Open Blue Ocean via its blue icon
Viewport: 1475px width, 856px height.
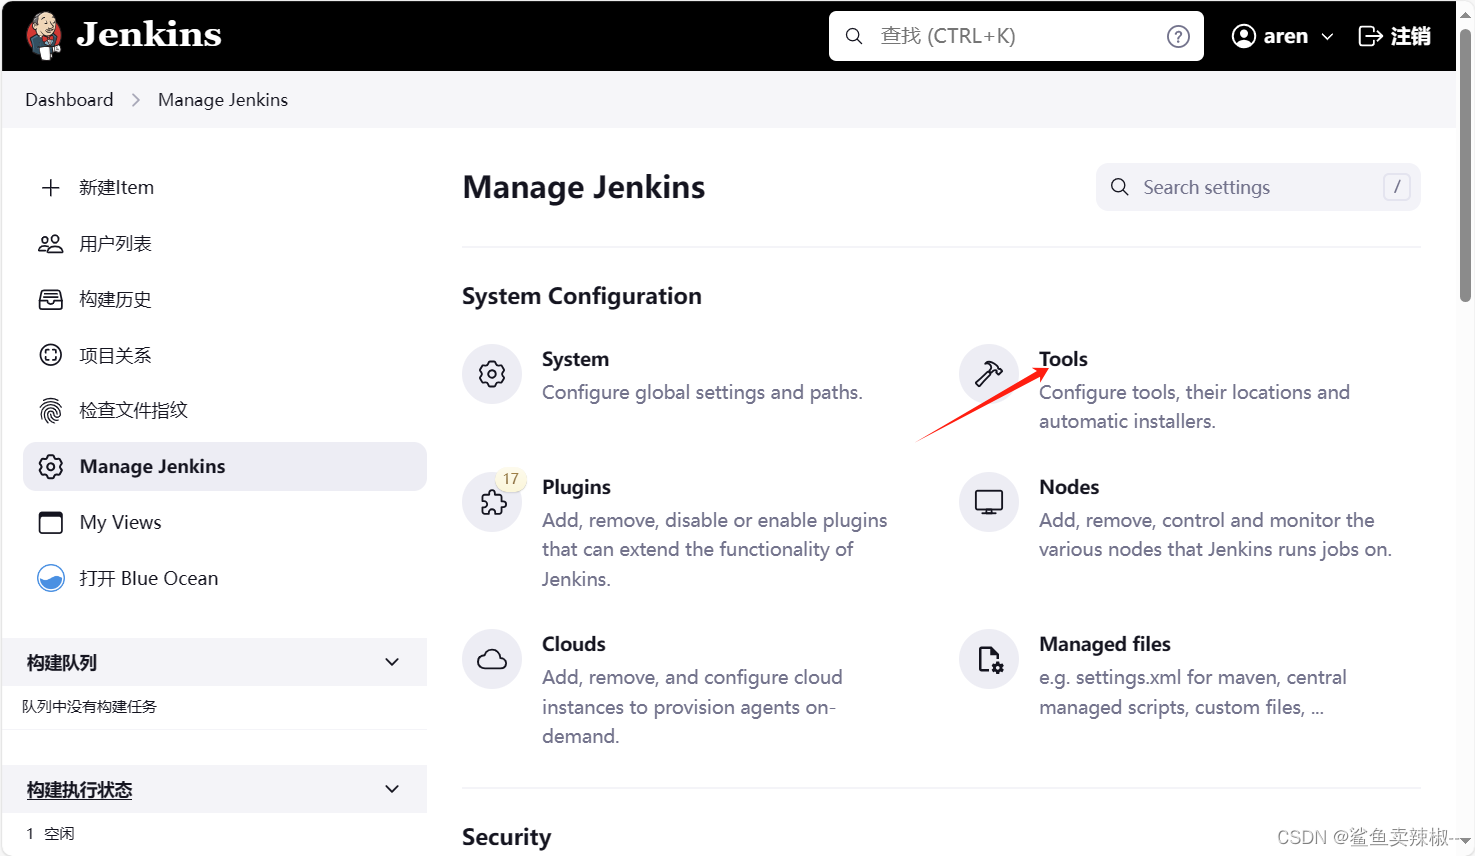coord(50,578)
